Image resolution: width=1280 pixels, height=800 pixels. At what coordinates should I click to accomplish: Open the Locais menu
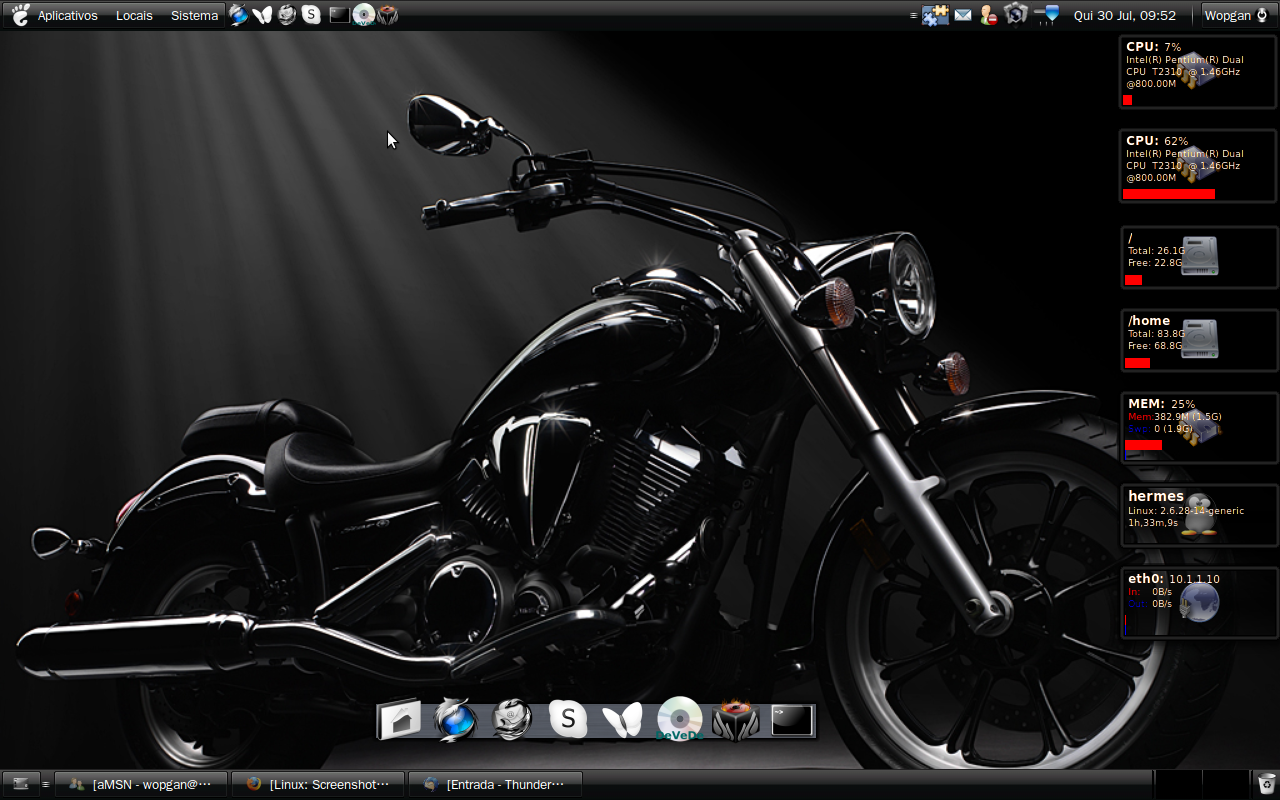pyautogui.click(x=134, y=15)
